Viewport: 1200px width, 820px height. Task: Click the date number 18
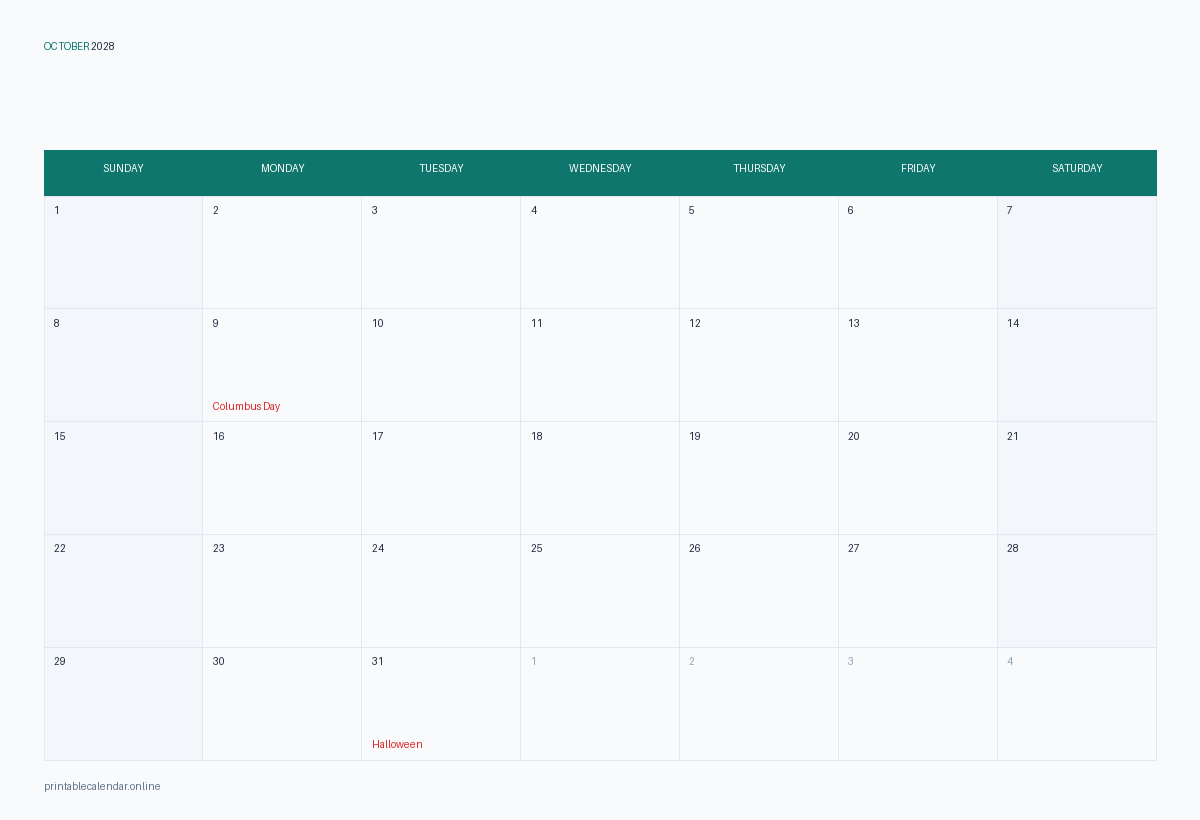tap(537, 437)
